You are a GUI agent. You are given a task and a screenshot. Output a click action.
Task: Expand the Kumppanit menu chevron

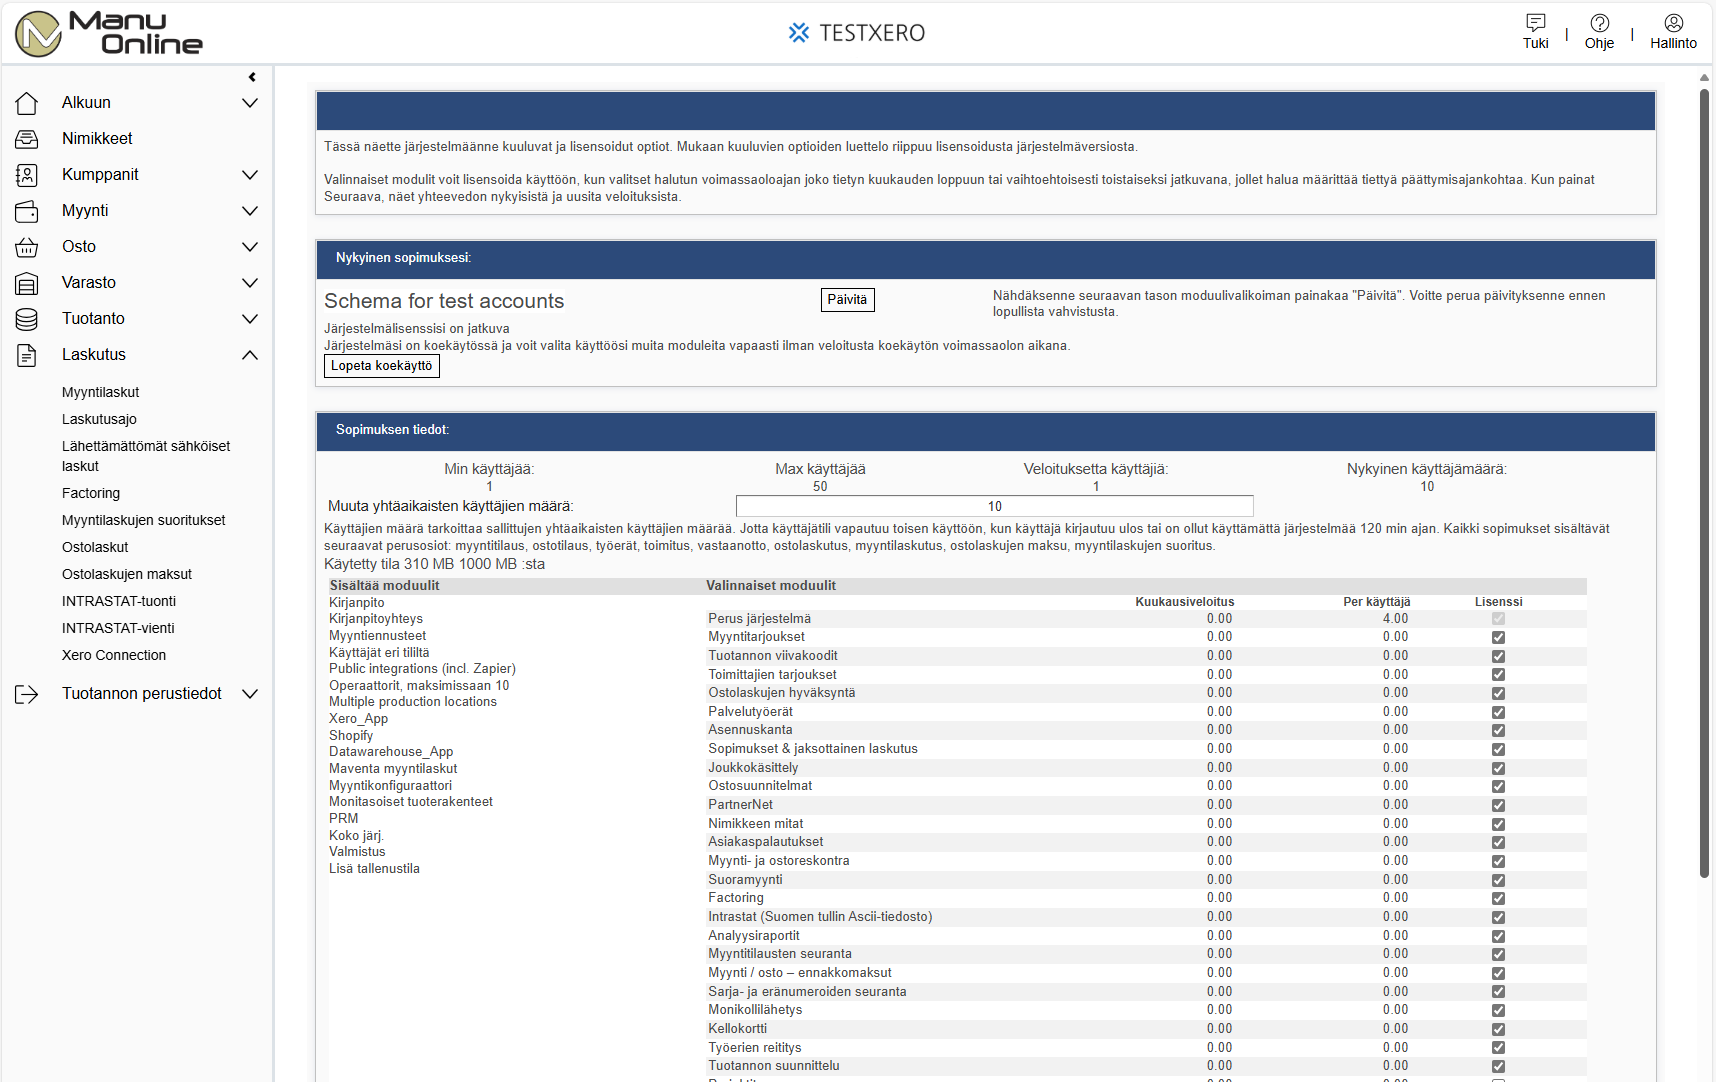[250, 175]
